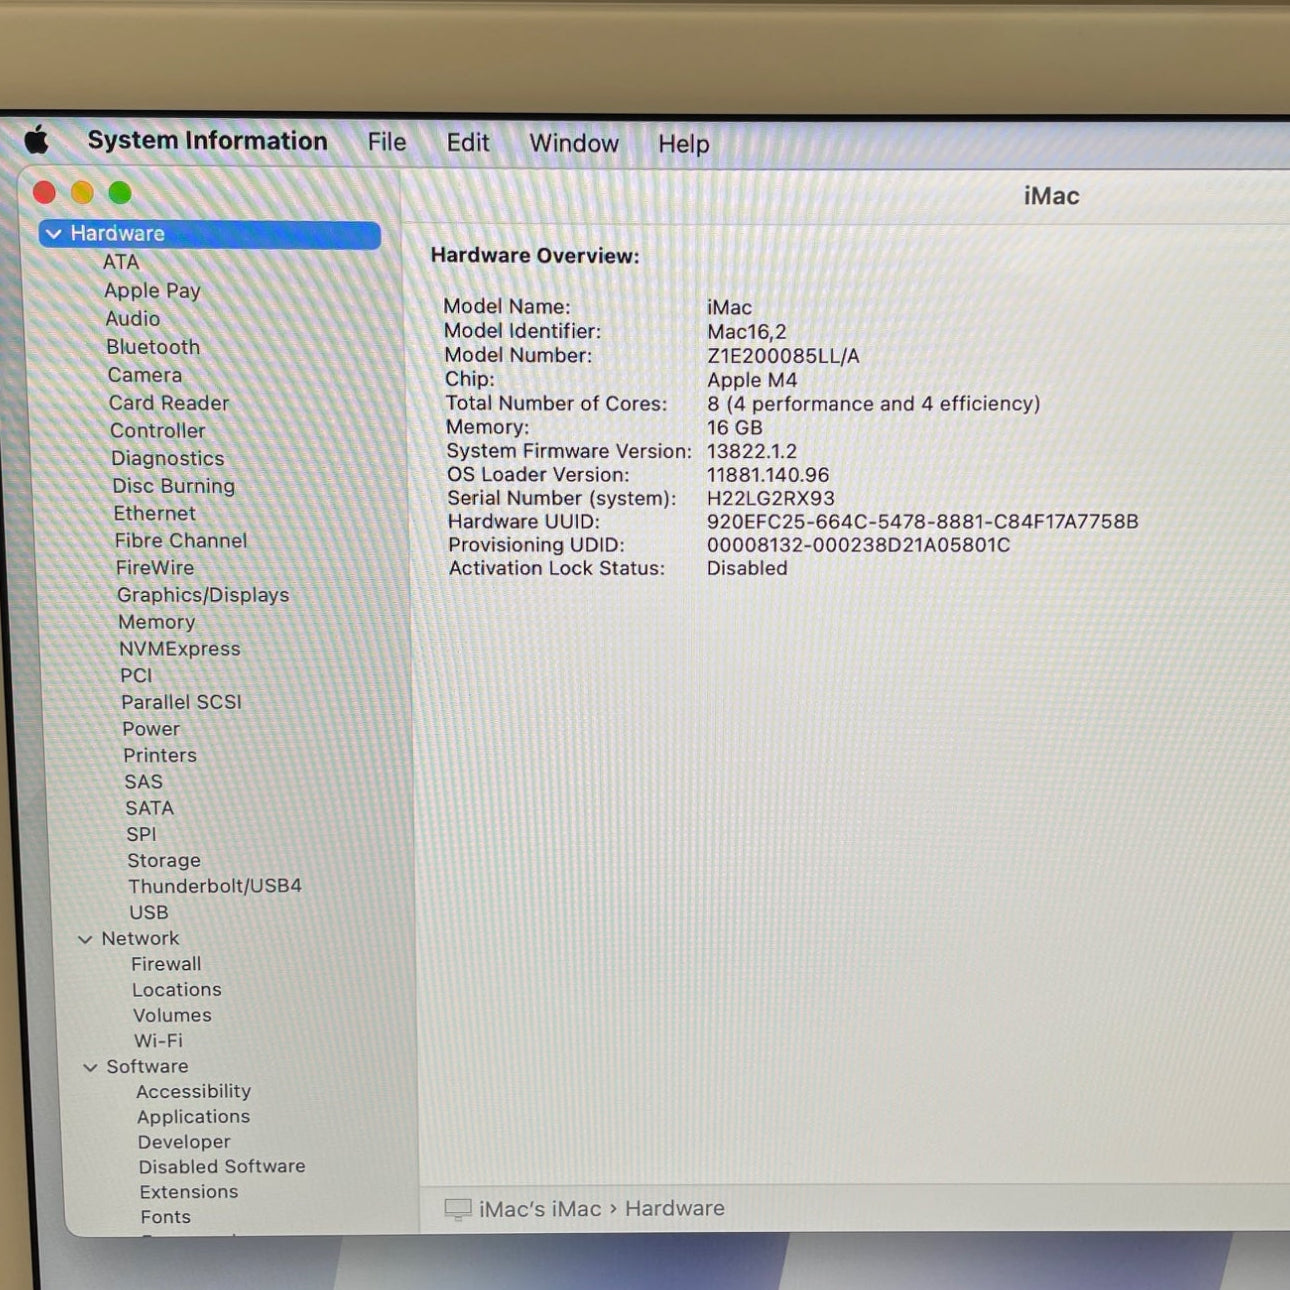This screenshot has width=1290, height=1290.
Task: Open the Edit menu
Action: point(467,143)
